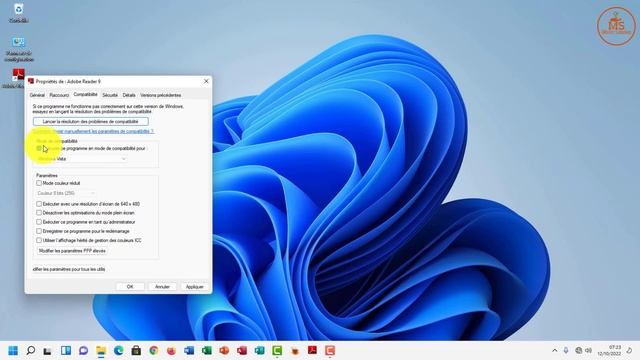
Task: Open the taskbar Search magnifier
Action: (x=31, y=350)
